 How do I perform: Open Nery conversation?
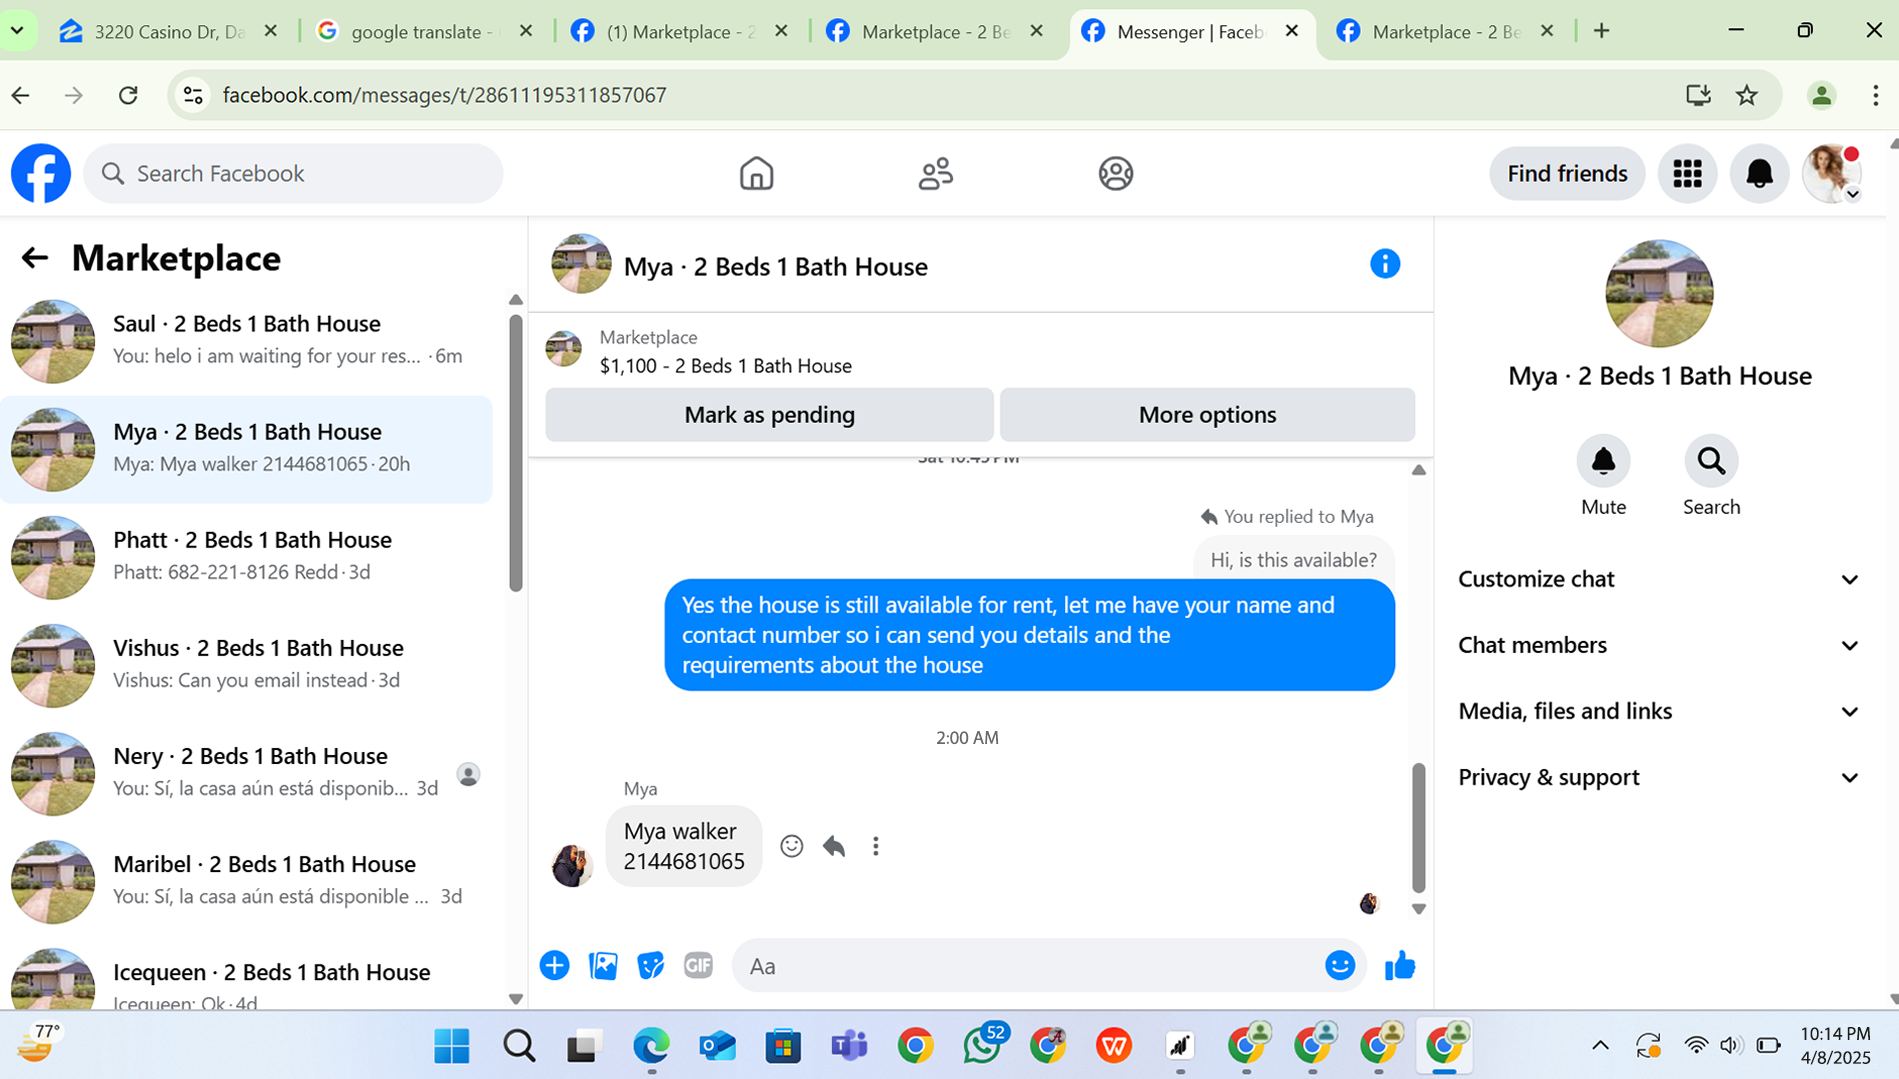point(246,772)
